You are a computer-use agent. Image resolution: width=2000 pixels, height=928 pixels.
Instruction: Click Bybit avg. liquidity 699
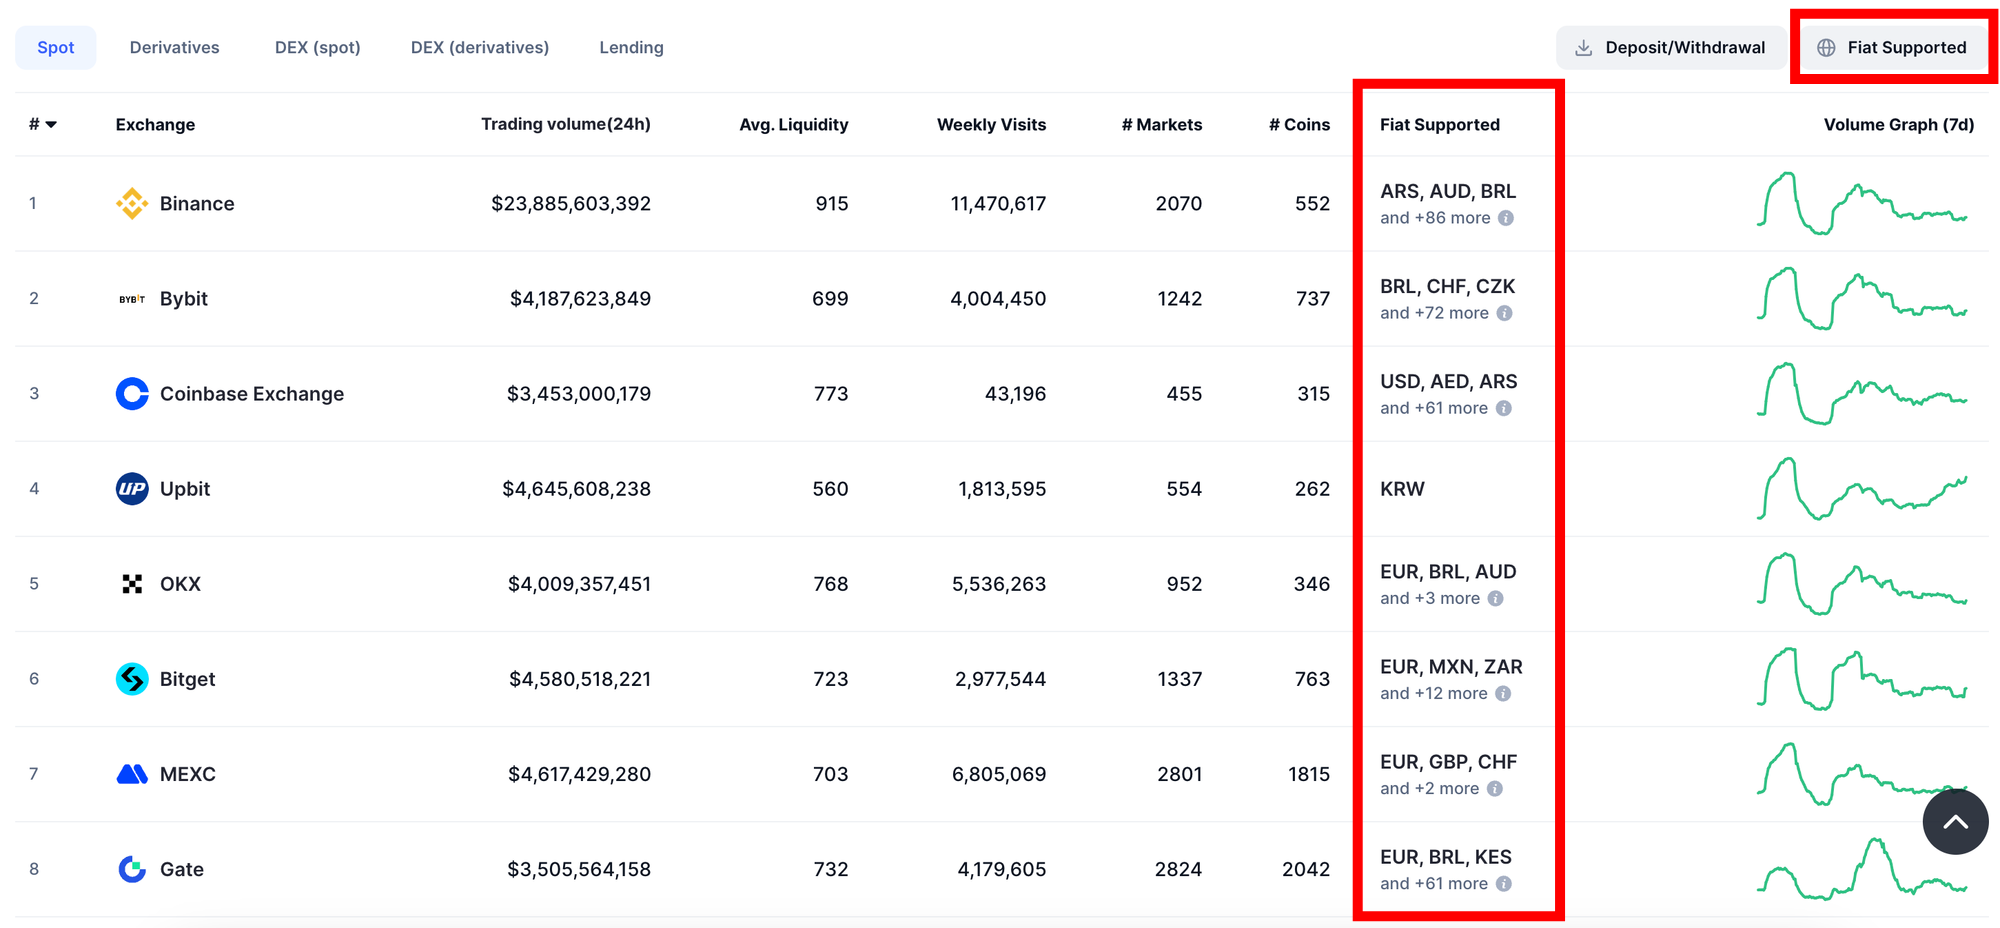(x=830, y=299)
